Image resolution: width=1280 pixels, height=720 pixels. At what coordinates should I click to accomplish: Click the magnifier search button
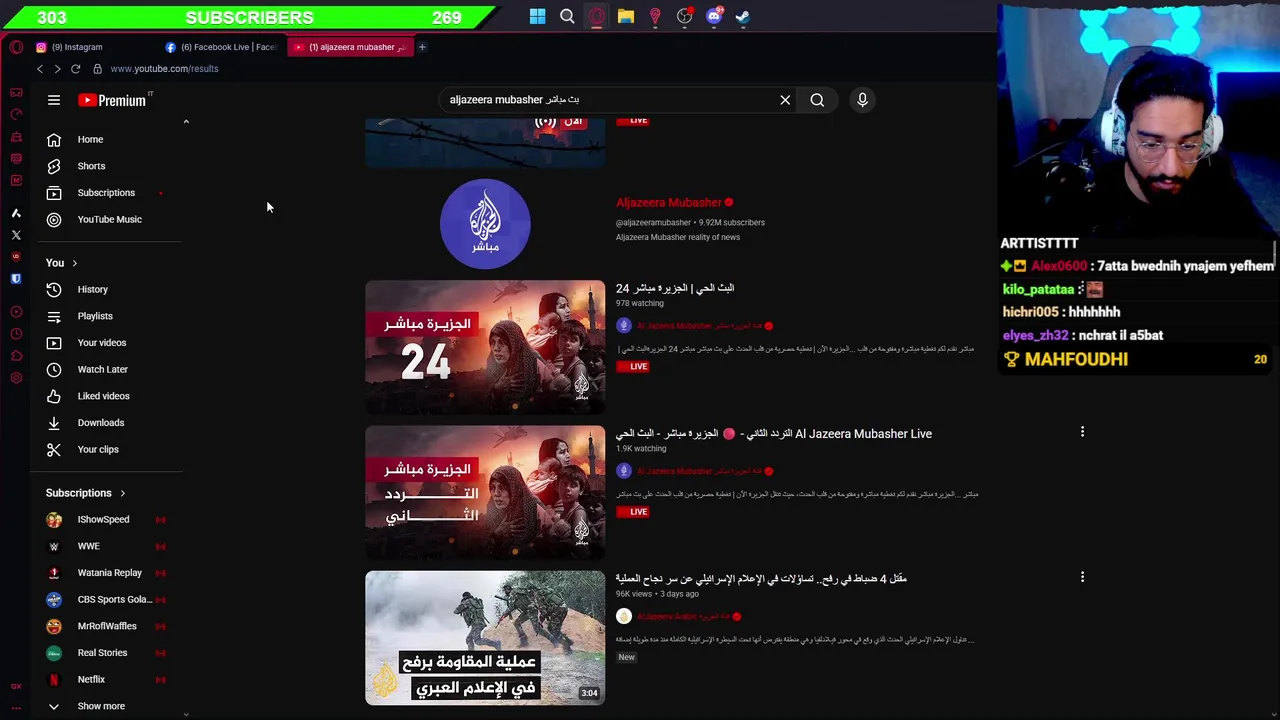(x=817, y=100)
